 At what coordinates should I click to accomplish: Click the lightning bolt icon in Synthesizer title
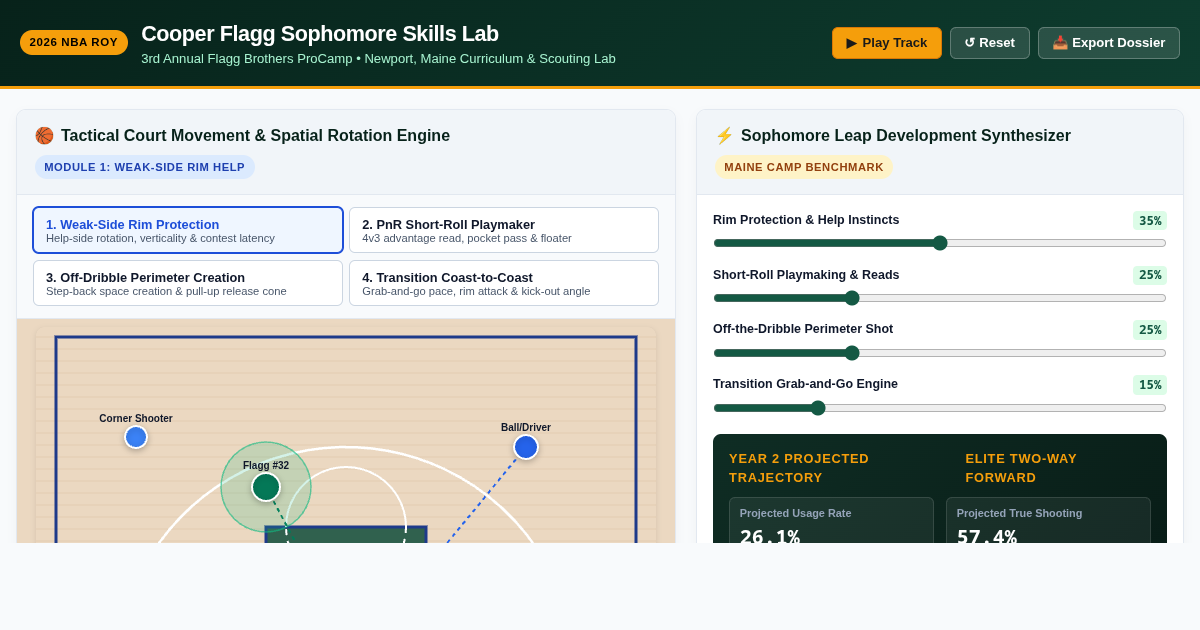[x=724, y=136]
